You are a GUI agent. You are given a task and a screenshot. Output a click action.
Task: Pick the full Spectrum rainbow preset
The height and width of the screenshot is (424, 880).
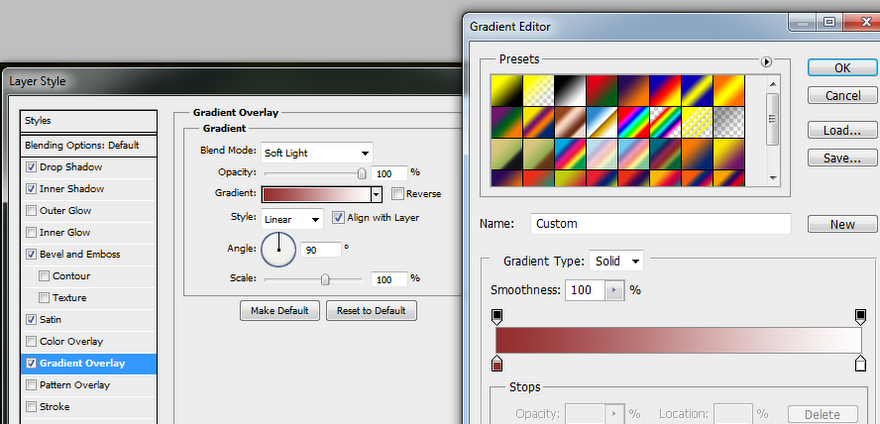tap(633, 122)
